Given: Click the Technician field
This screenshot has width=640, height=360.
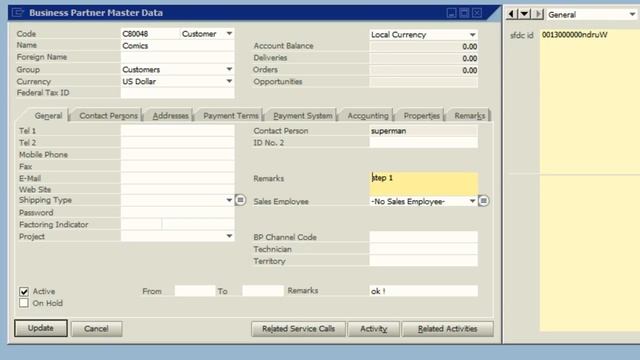Looking at the screenshot, I should click(423, 249).
